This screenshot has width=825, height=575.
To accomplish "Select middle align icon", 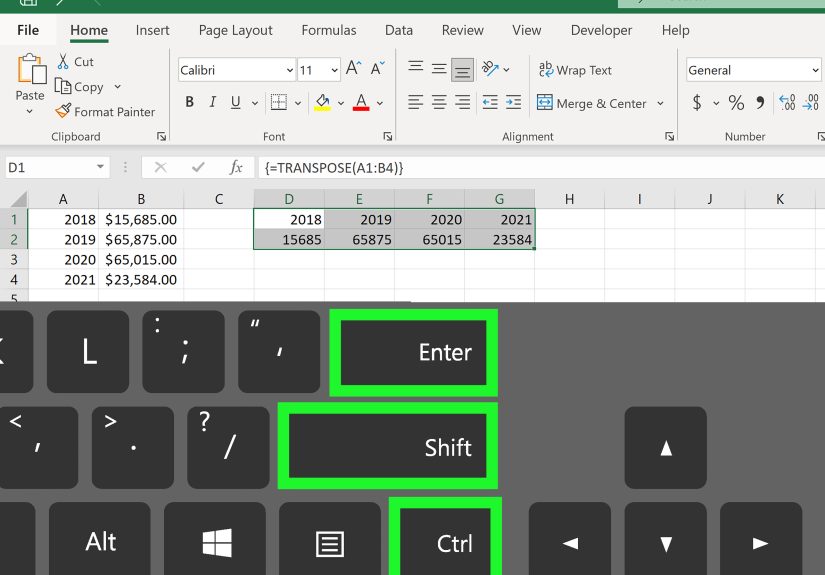I will coord(439,68).
